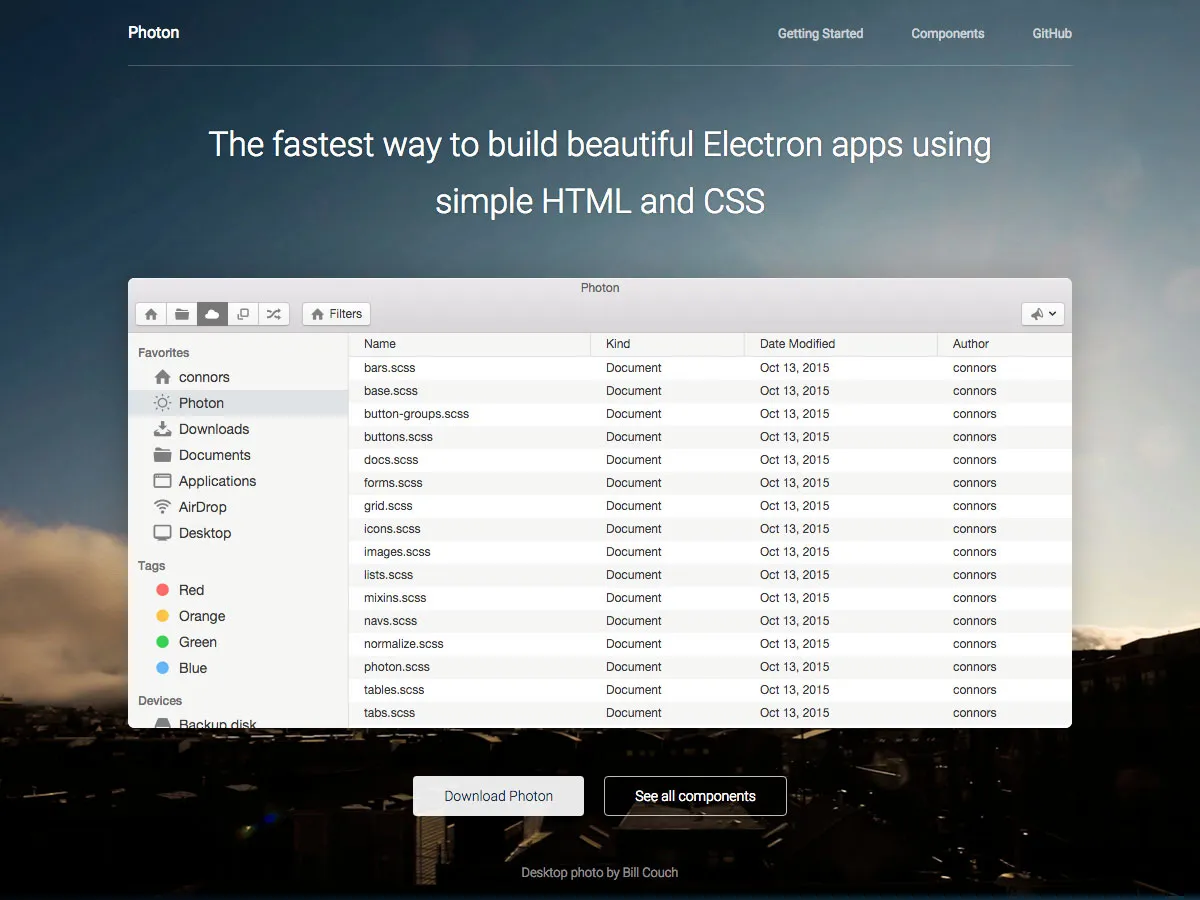Click the popup windows icon toolbar button
This screenshot has width=1200, height=900.
243,314
